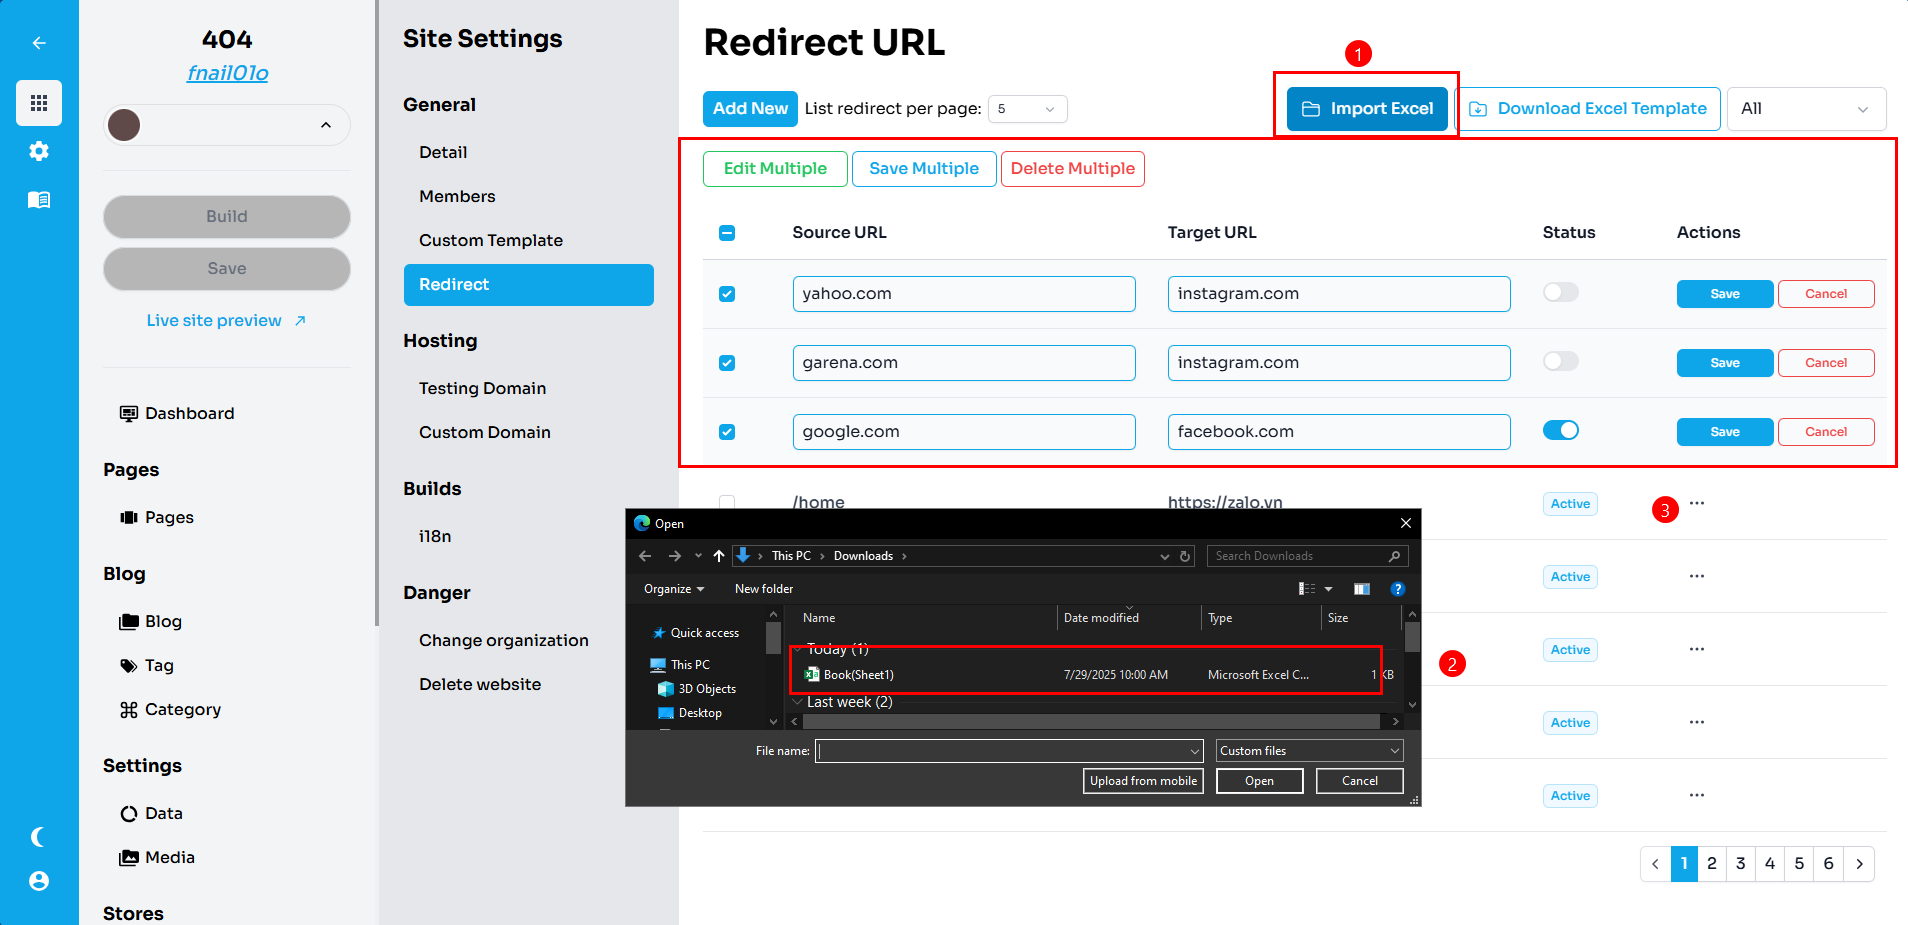
Task: Click three-dots actions for /home row
Action: [x=1697, y=504]
